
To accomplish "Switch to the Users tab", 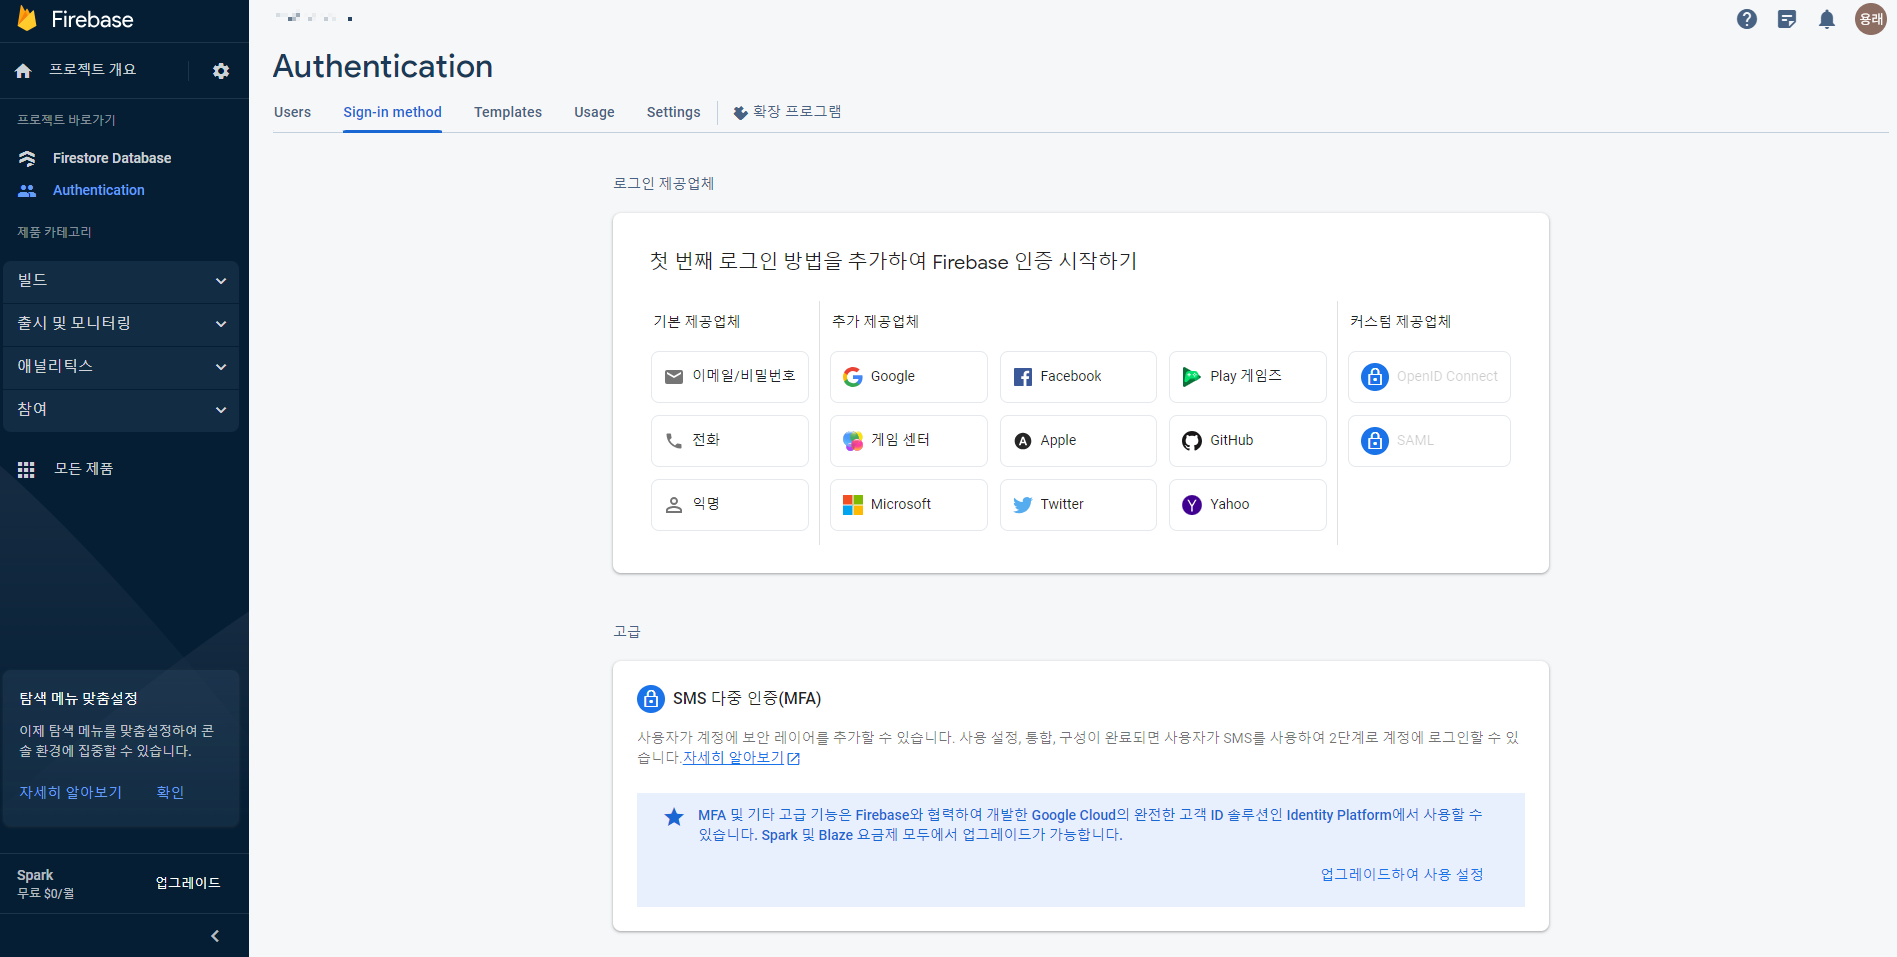I will [292, 112].
